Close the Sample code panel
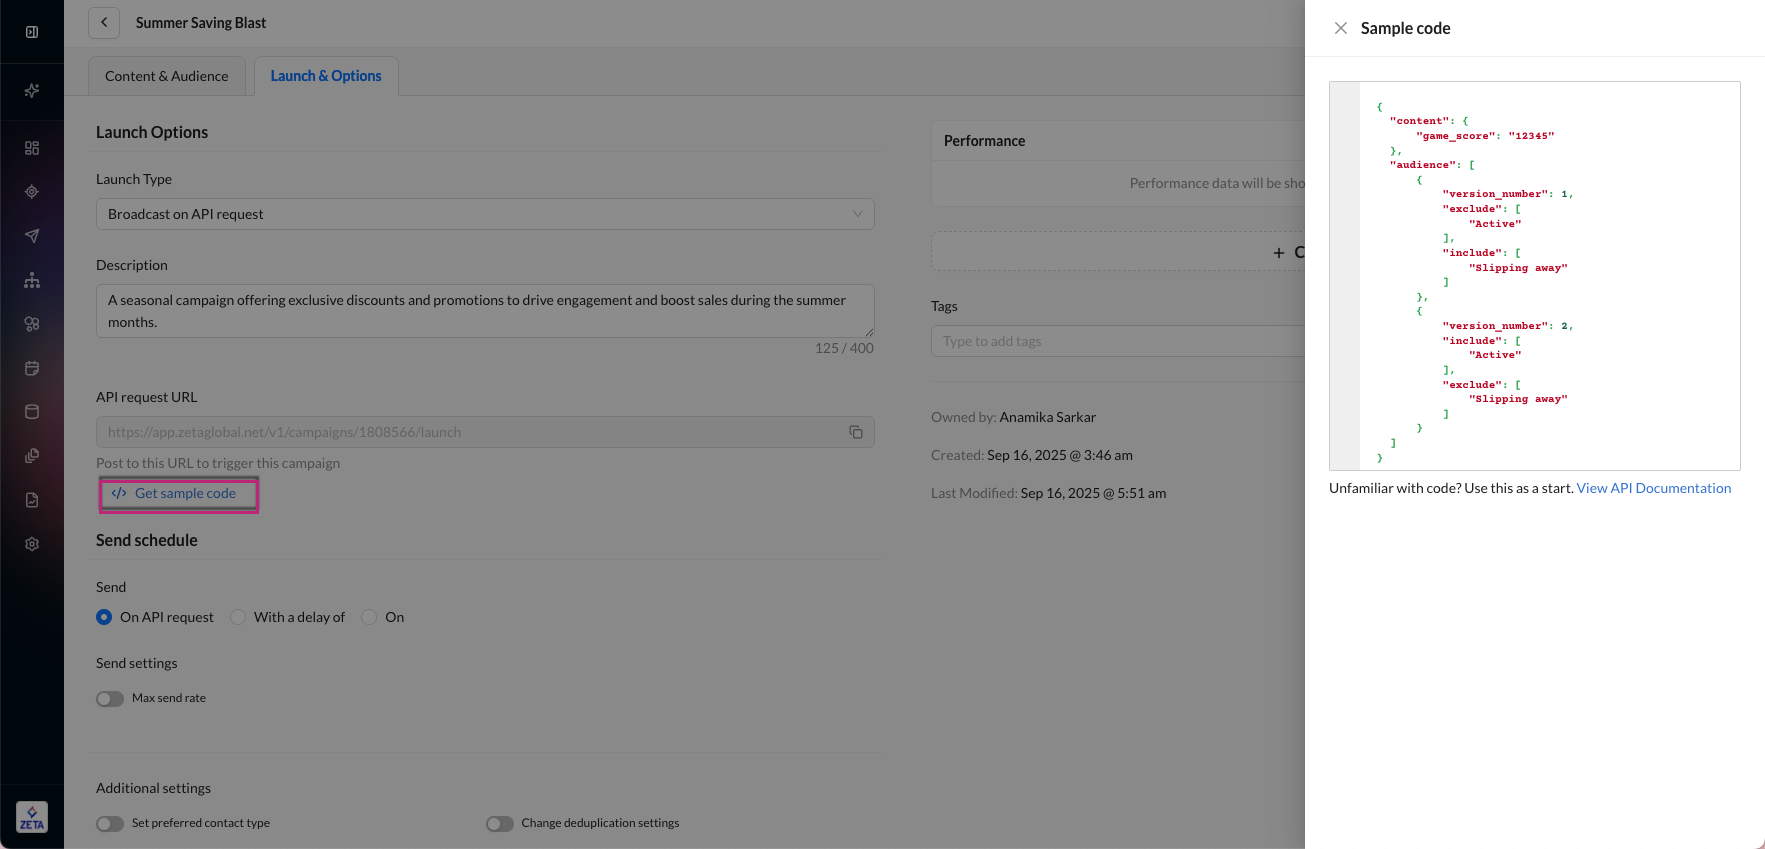This screenshot has height=849, width=1765. (x=1341, y=28)
